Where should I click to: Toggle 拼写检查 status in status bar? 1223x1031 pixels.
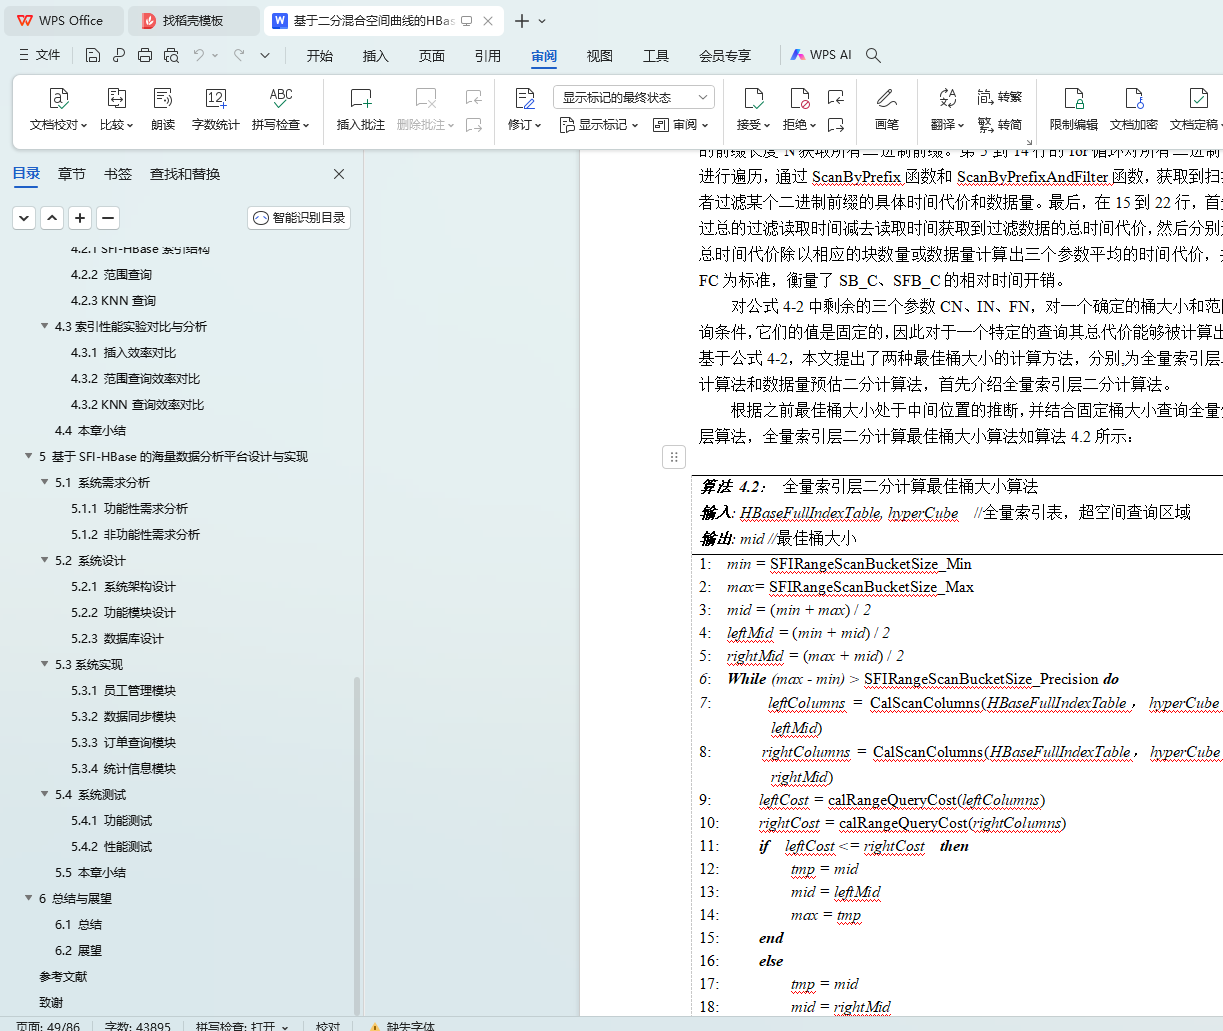[x=242, y=1026]
